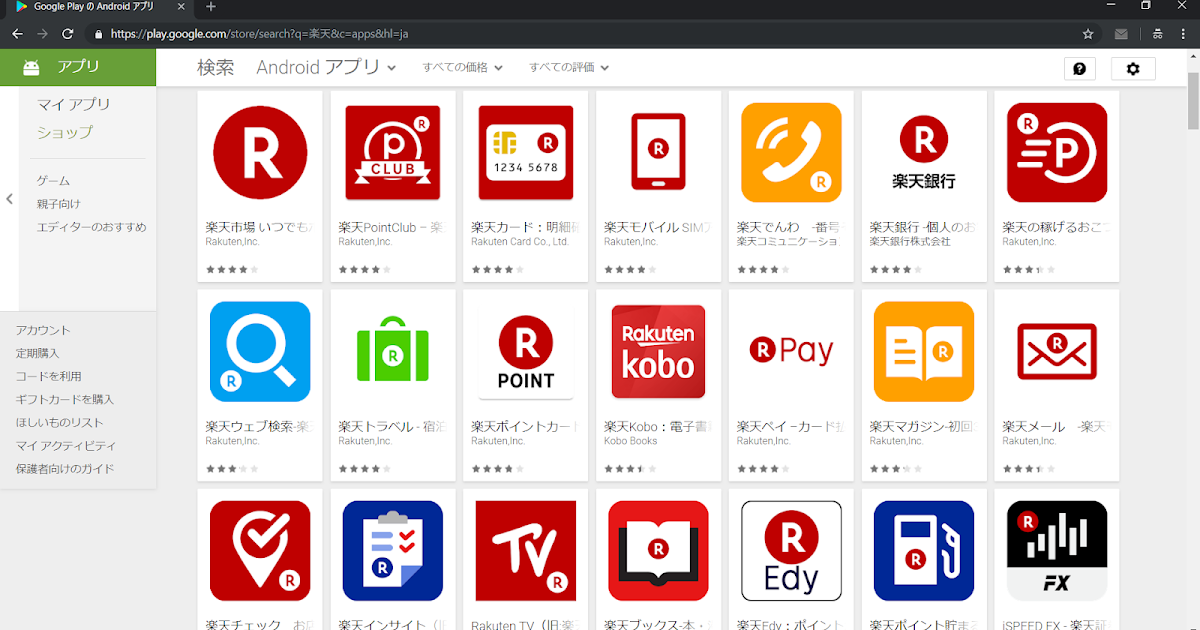Open Chrome menu three dots
This screenshot has height=630, width=1200.
(1184, 33)
